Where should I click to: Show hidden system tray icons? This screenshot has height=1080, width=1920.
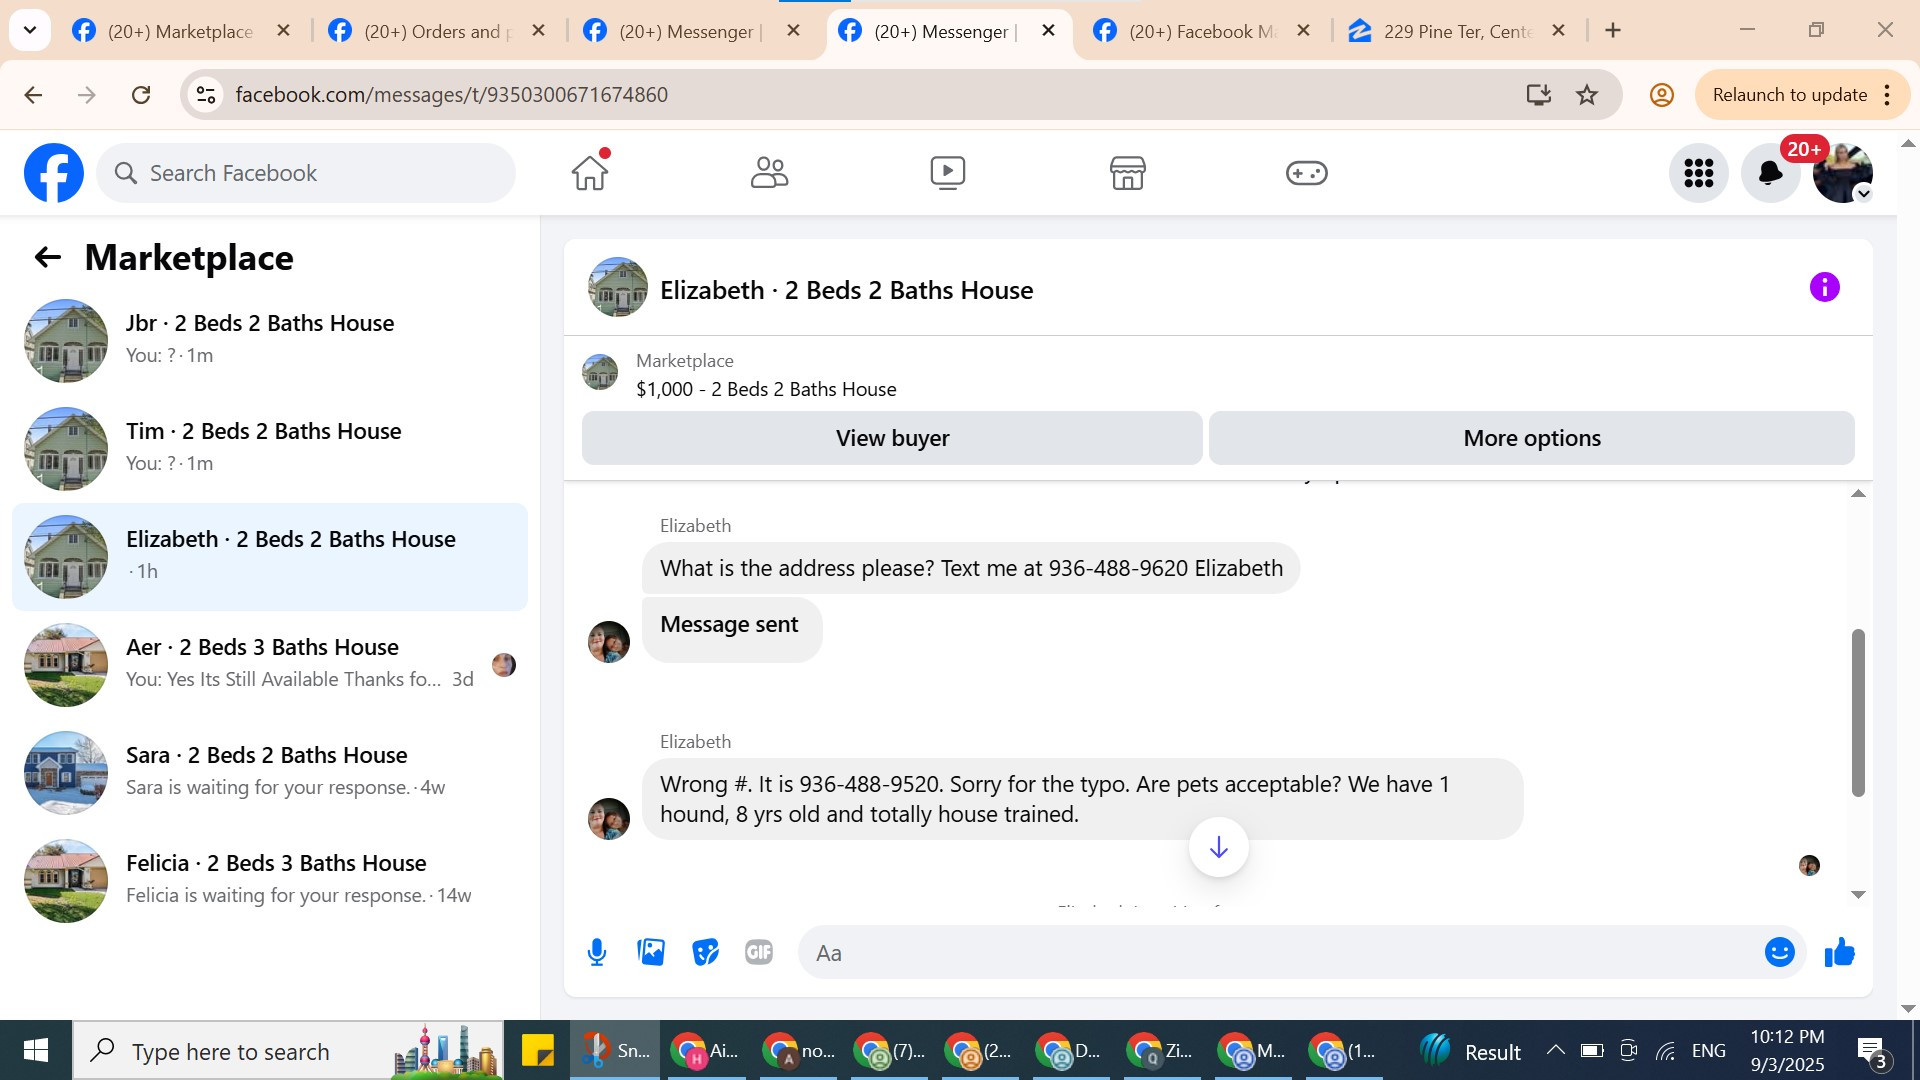[x=1555, y=1050]
